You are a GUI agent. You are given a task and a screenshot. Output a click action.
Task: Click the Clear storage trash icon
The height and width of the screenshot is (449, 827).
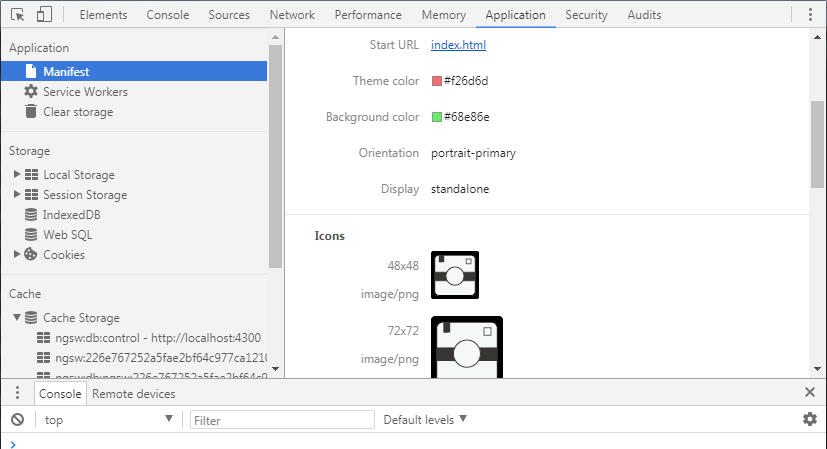[x=31, y=111]
